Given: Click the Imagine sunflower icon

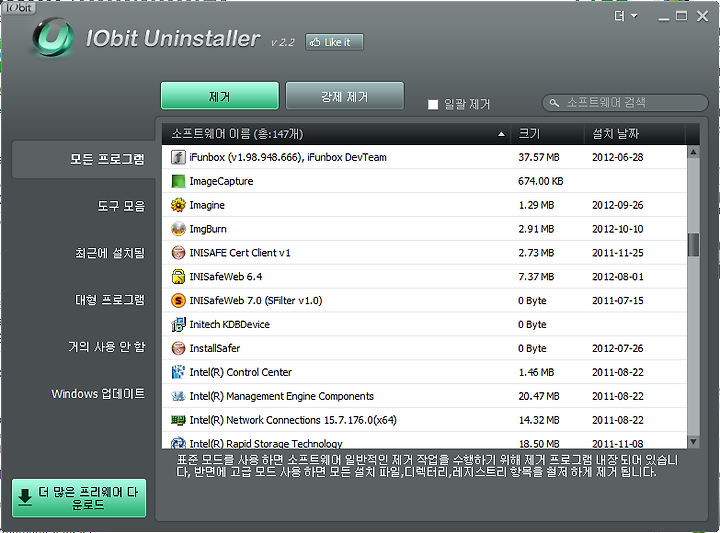Looking at the screenshot, I should tap(178, 205).
